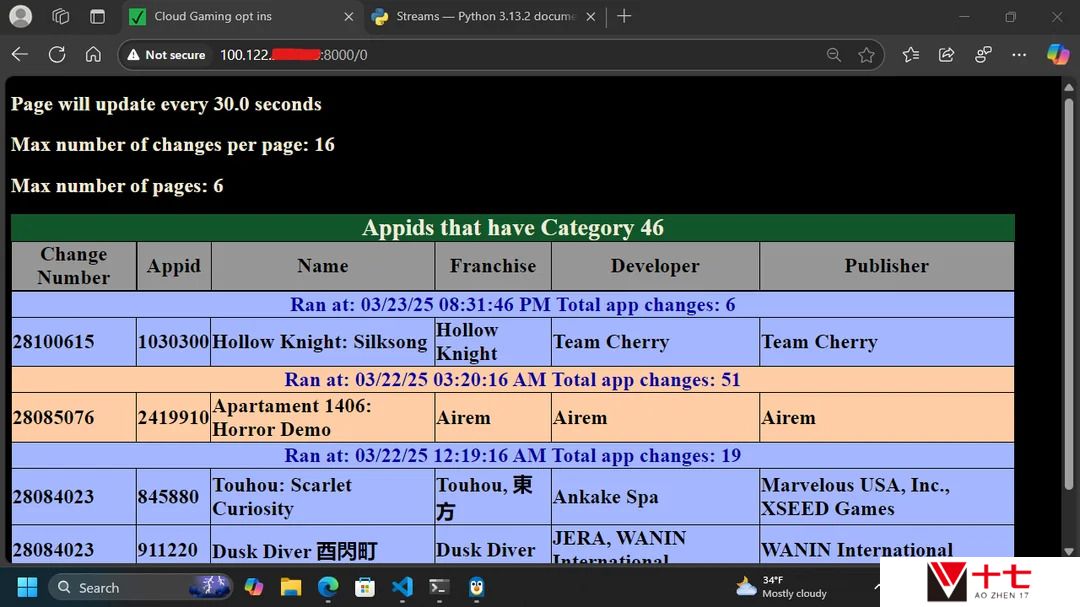Viewport: 1080px width, 607px height.
Task: Switch to the Streams Python 3.13.2 documentation tab
Action: tap(482, 17)
